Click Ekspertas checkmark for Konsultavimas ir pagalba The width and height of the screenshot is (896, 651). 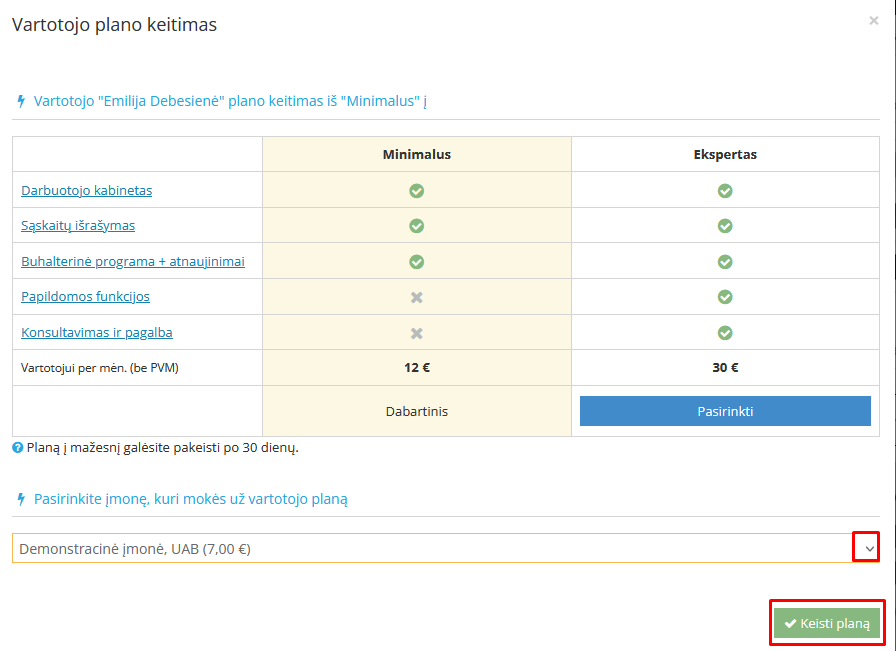coord(725,332)
